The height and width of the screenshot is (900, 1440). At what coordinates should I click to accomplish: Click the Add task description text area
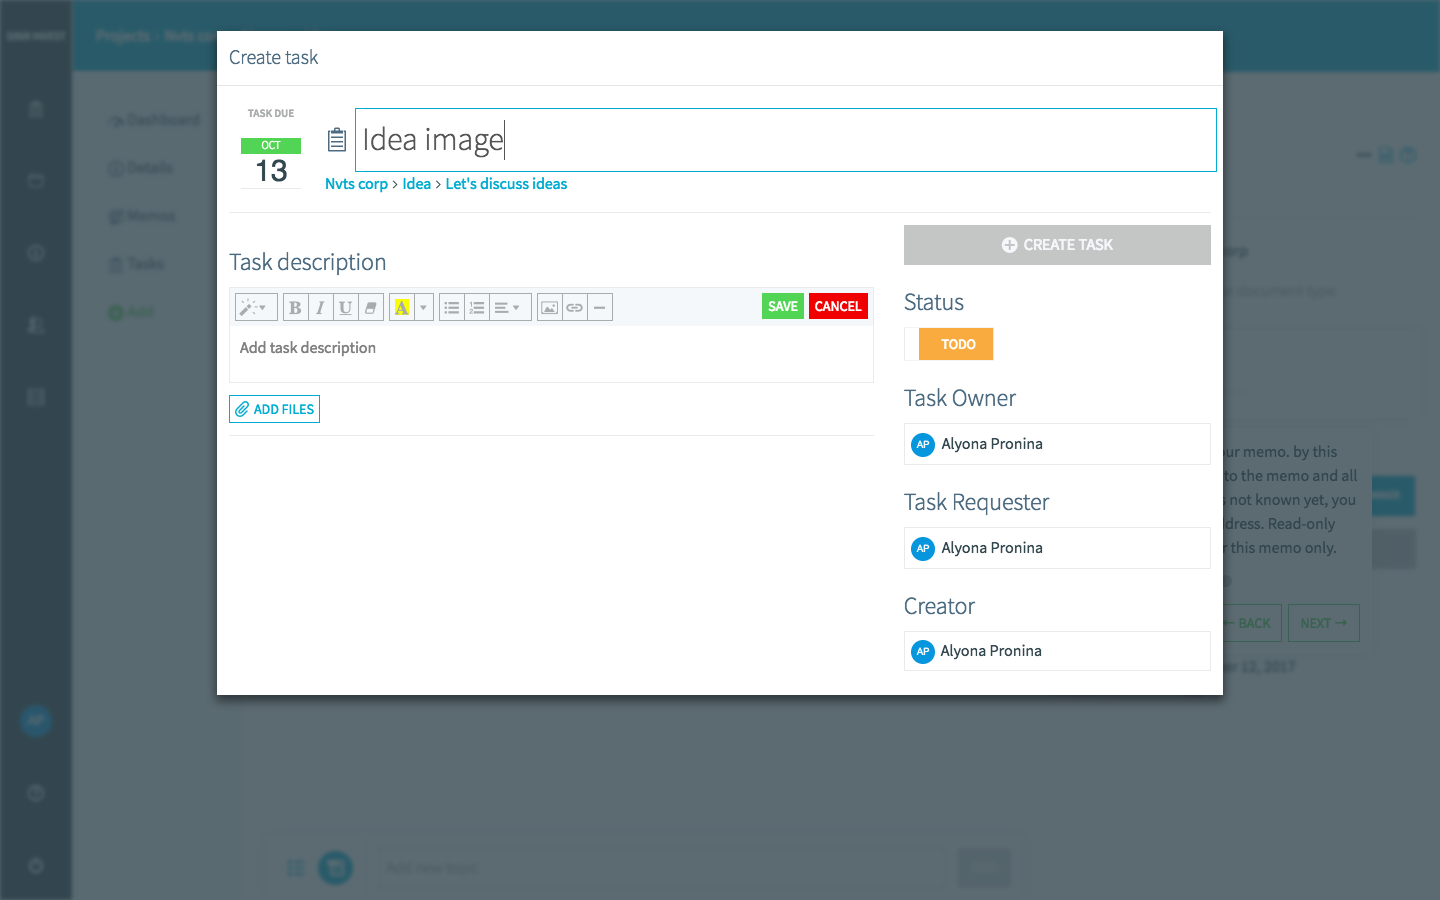551,354
